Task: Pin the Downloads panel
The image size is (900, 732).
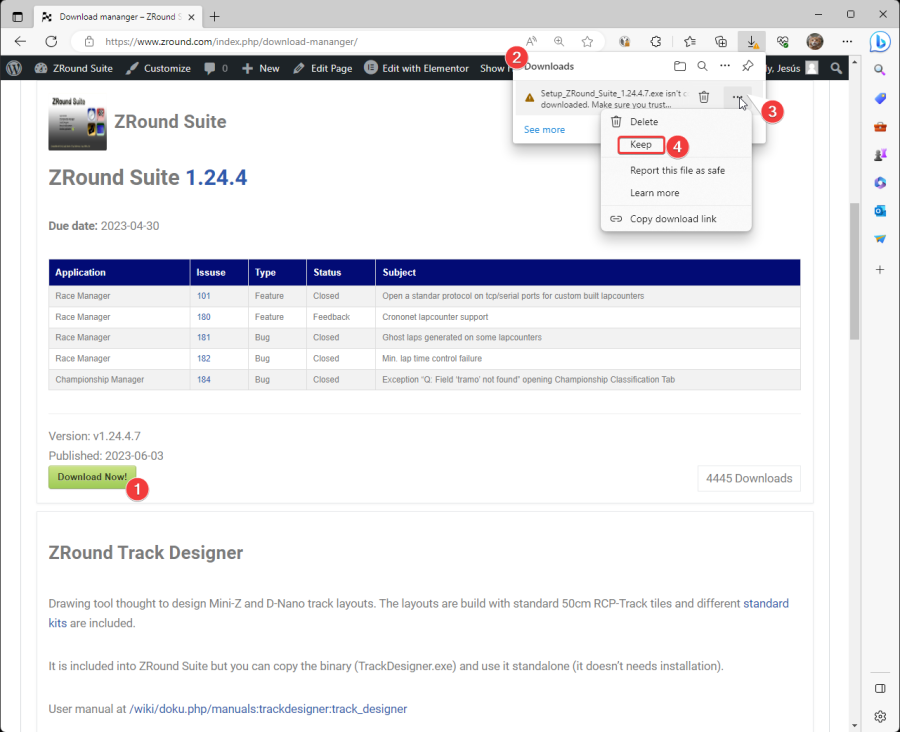Action: tap(747, 66)
